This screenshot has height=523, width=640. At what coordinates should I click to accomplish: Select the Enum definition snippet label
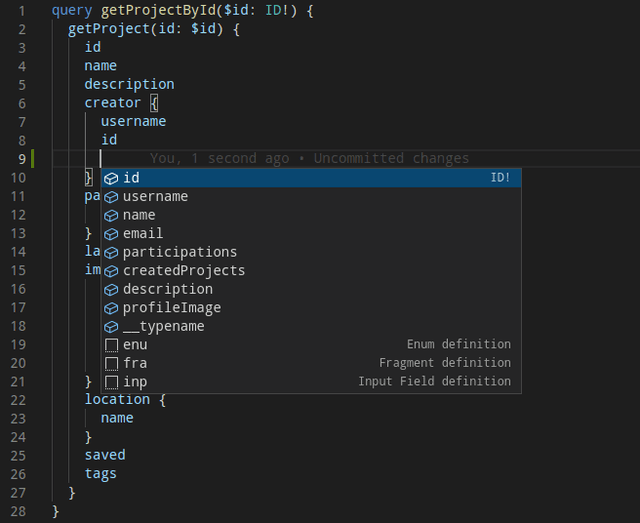[x=458, y=345]
